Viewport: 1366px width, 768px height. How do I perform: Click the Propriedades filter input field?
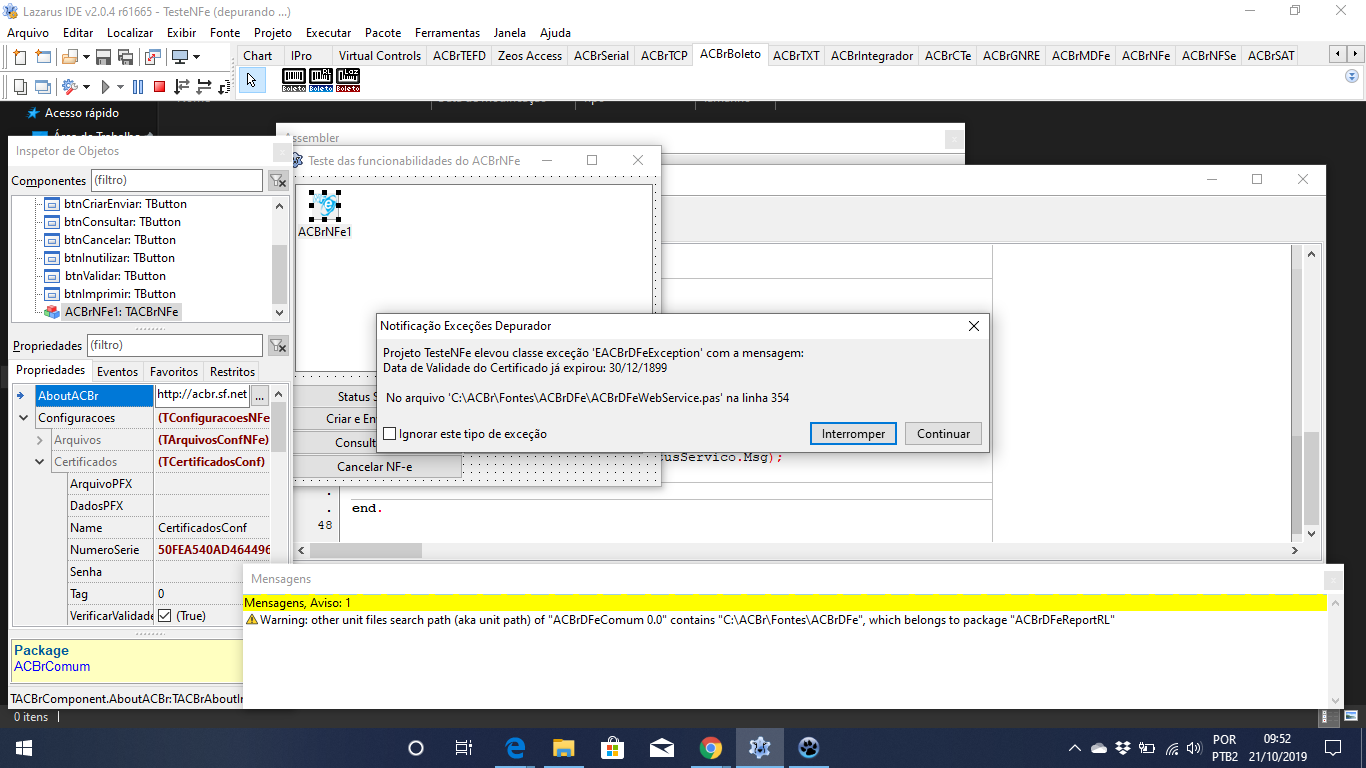pyautogui.click(x=175, y=345)
